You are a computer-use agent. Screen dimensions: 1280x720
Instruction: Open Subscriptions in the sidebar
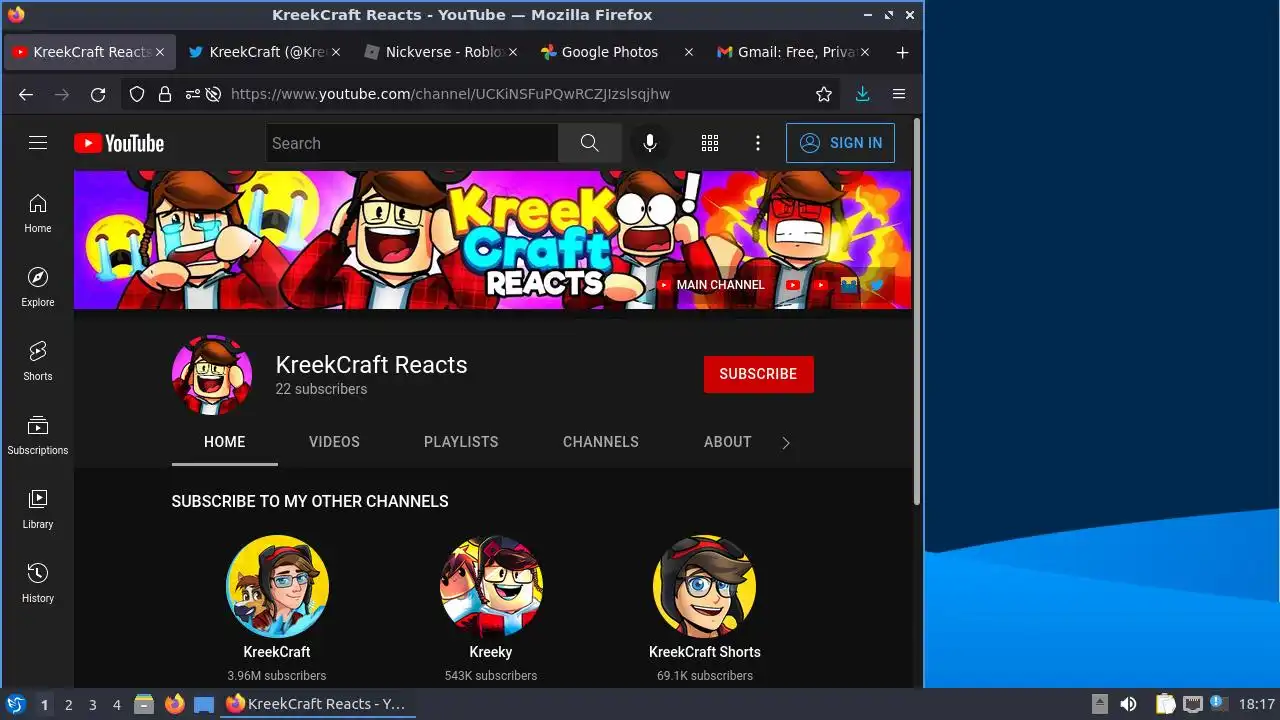38,435
